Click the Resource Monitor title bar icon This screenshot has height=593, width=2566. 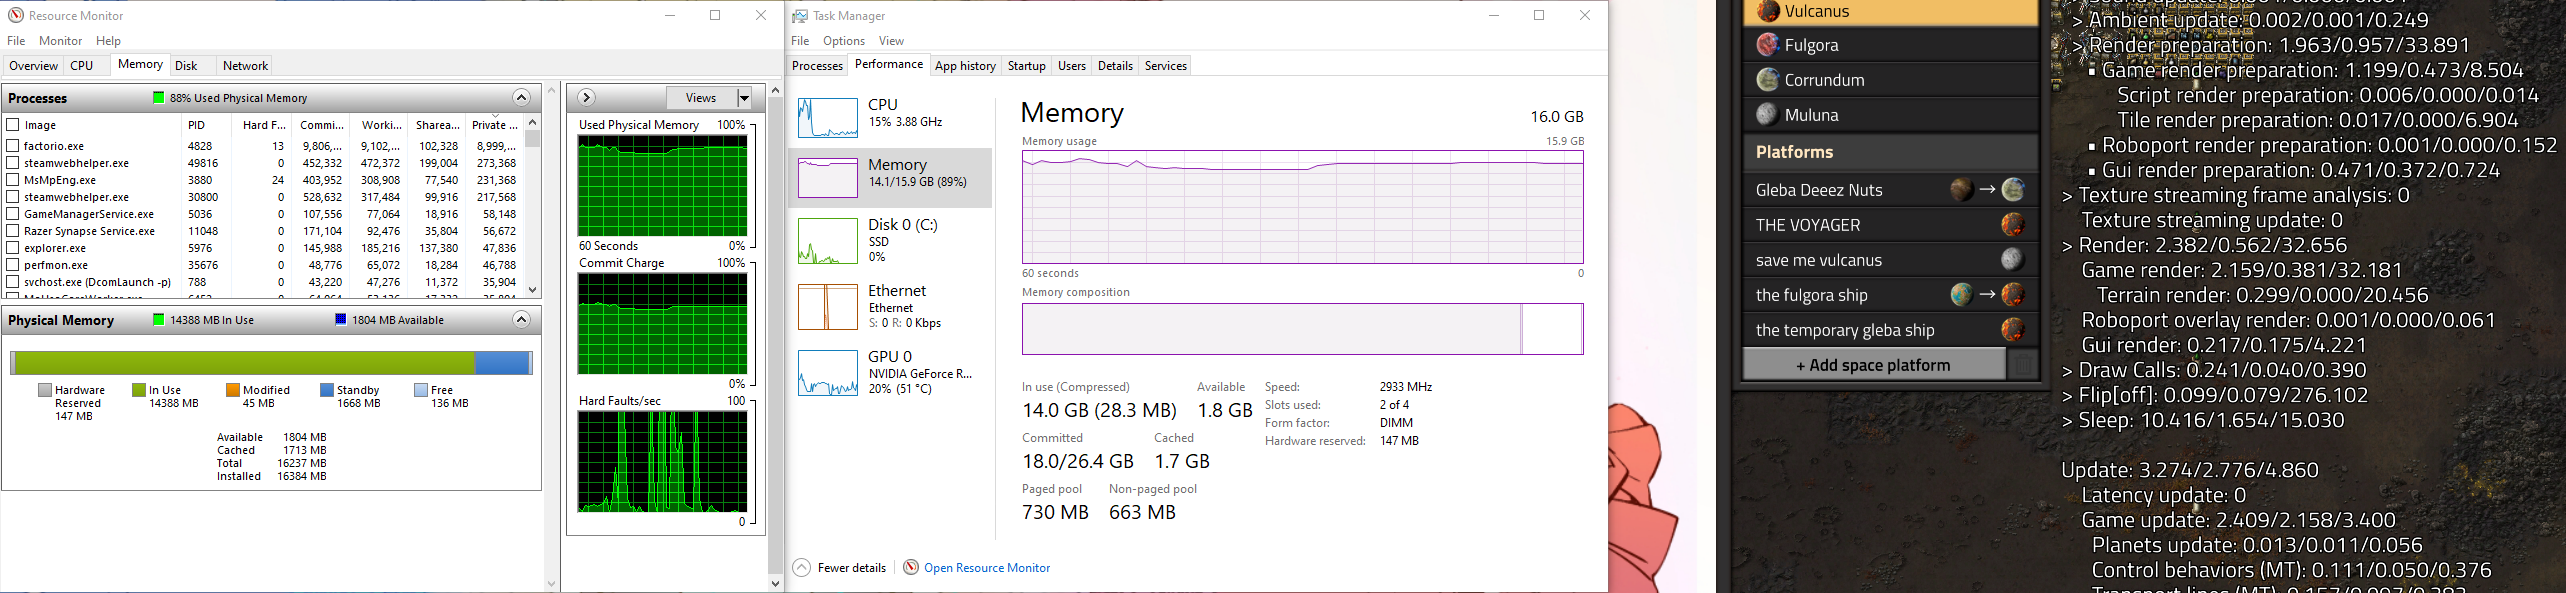click(16, 15)
